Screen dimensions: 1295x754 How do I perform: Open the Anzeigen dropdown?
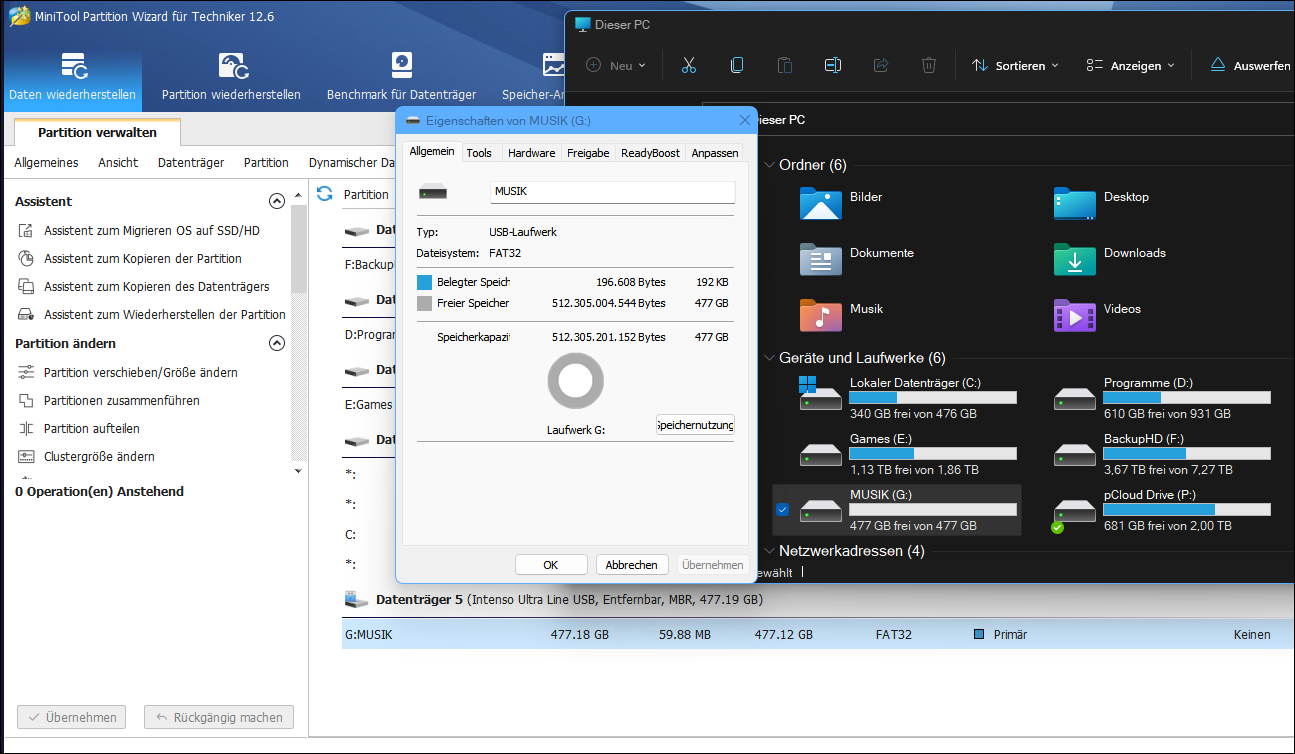pos(1130,65)
